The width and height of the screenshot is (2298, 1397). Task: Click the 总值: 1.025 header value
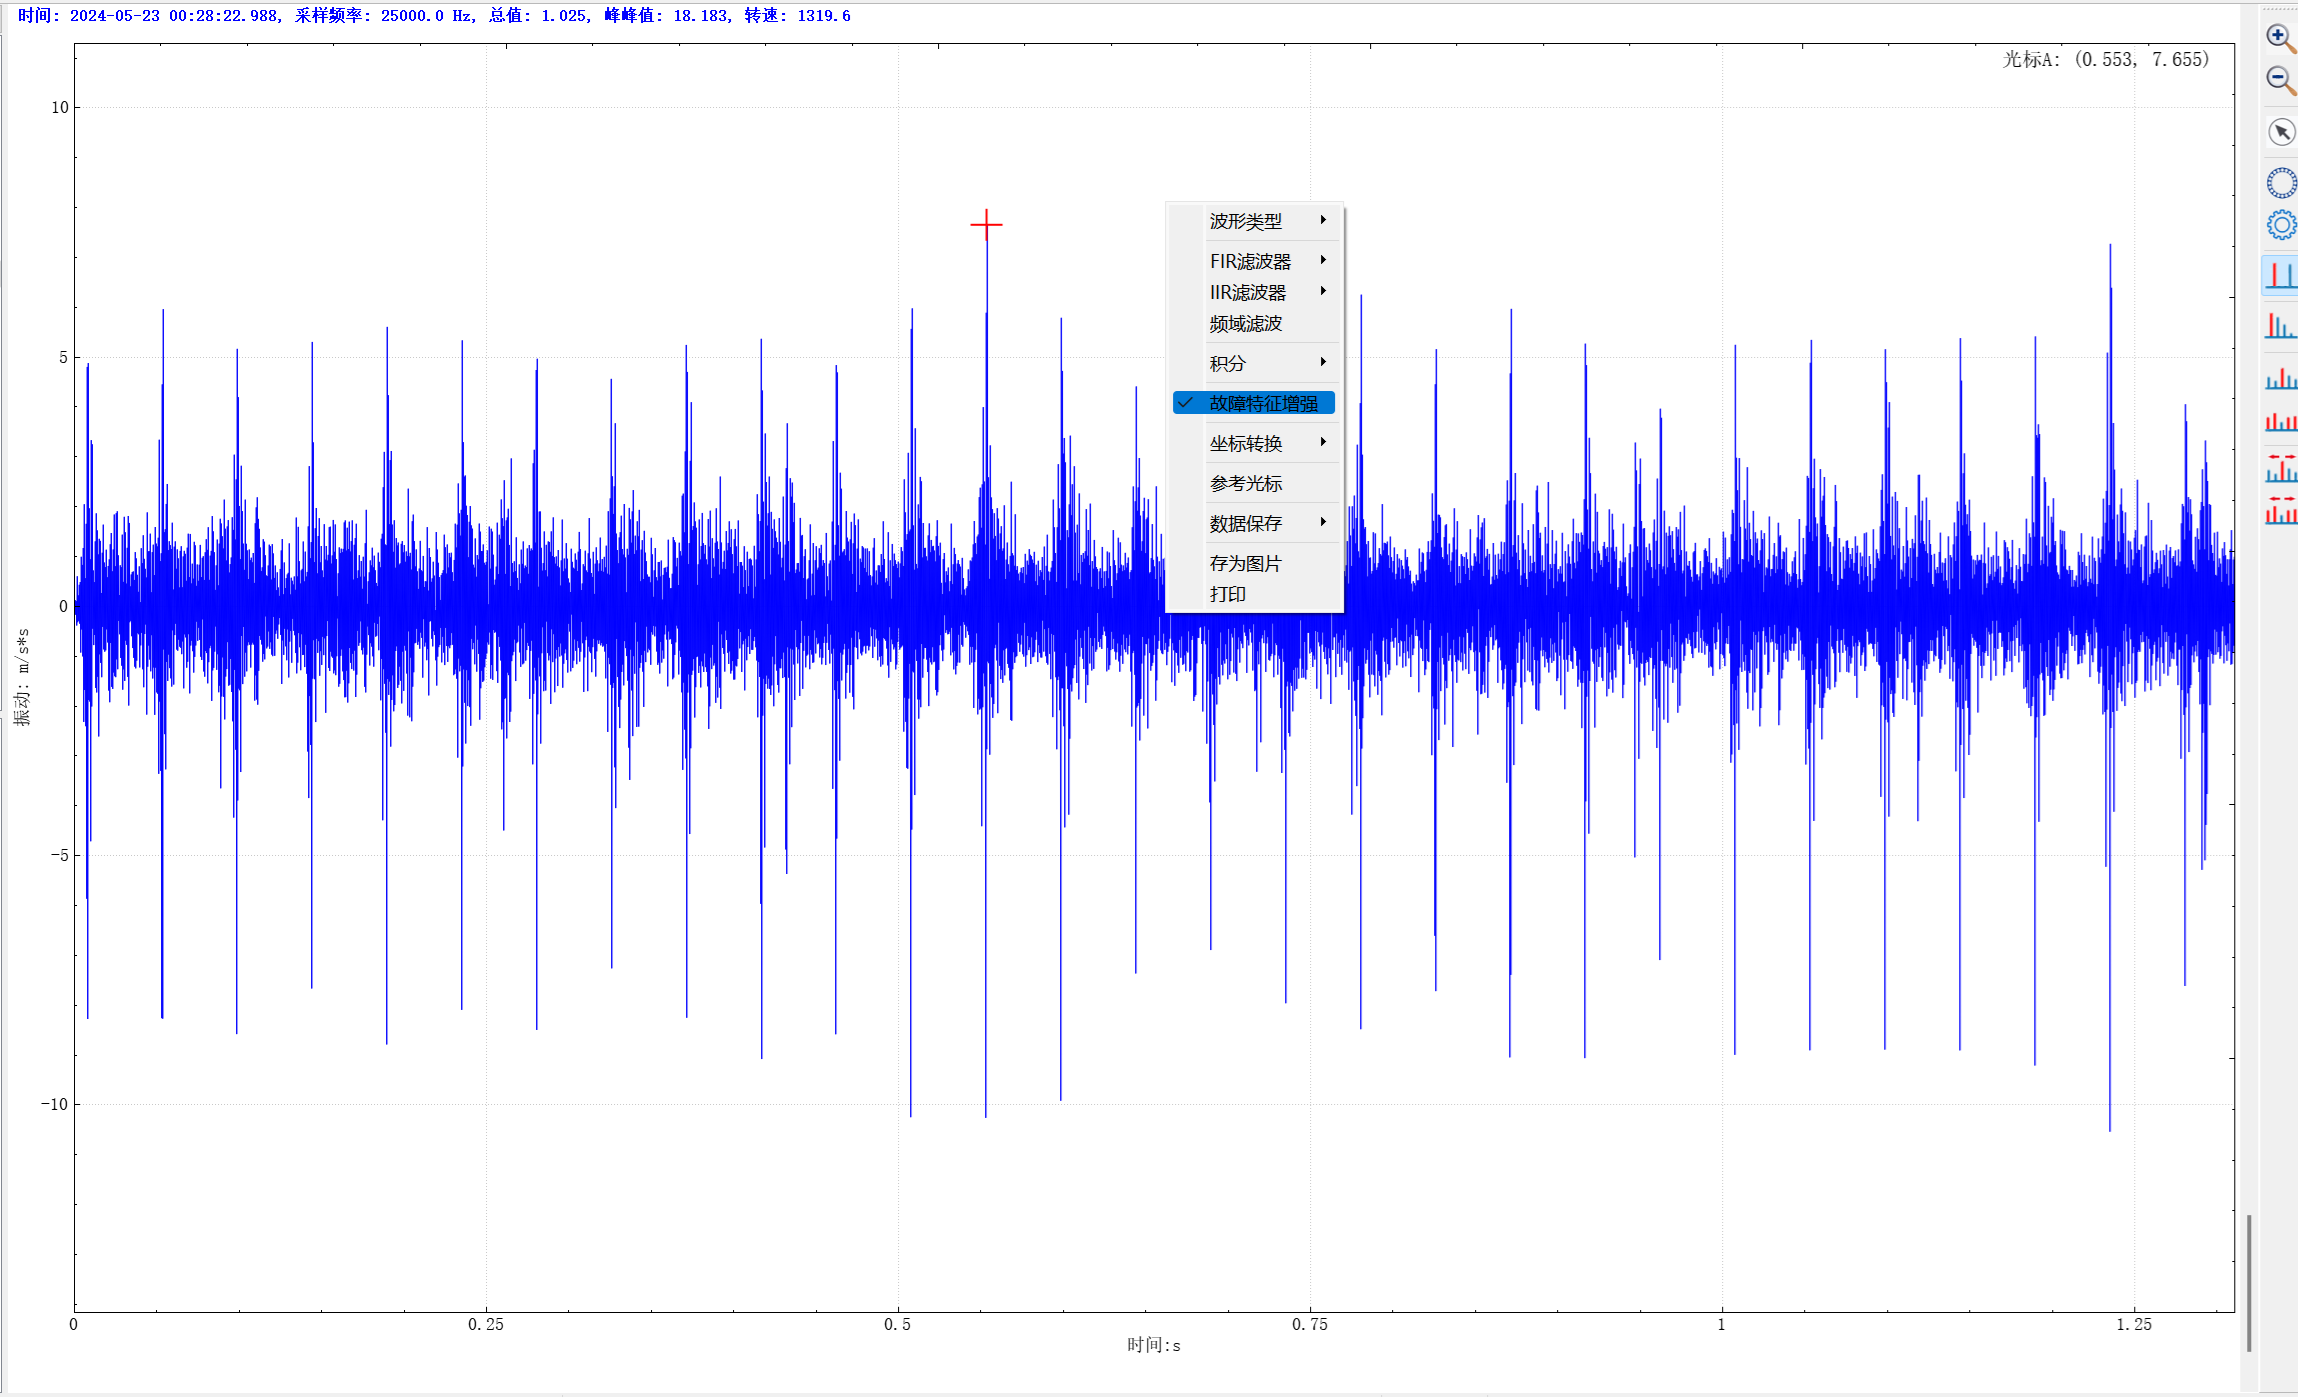click(538, 16)
